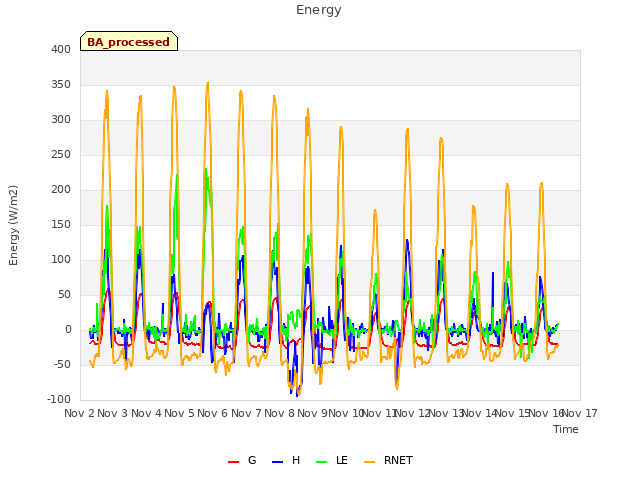Click the 100 y-axis tick label

pyautogui.click(x=61, y=260)
